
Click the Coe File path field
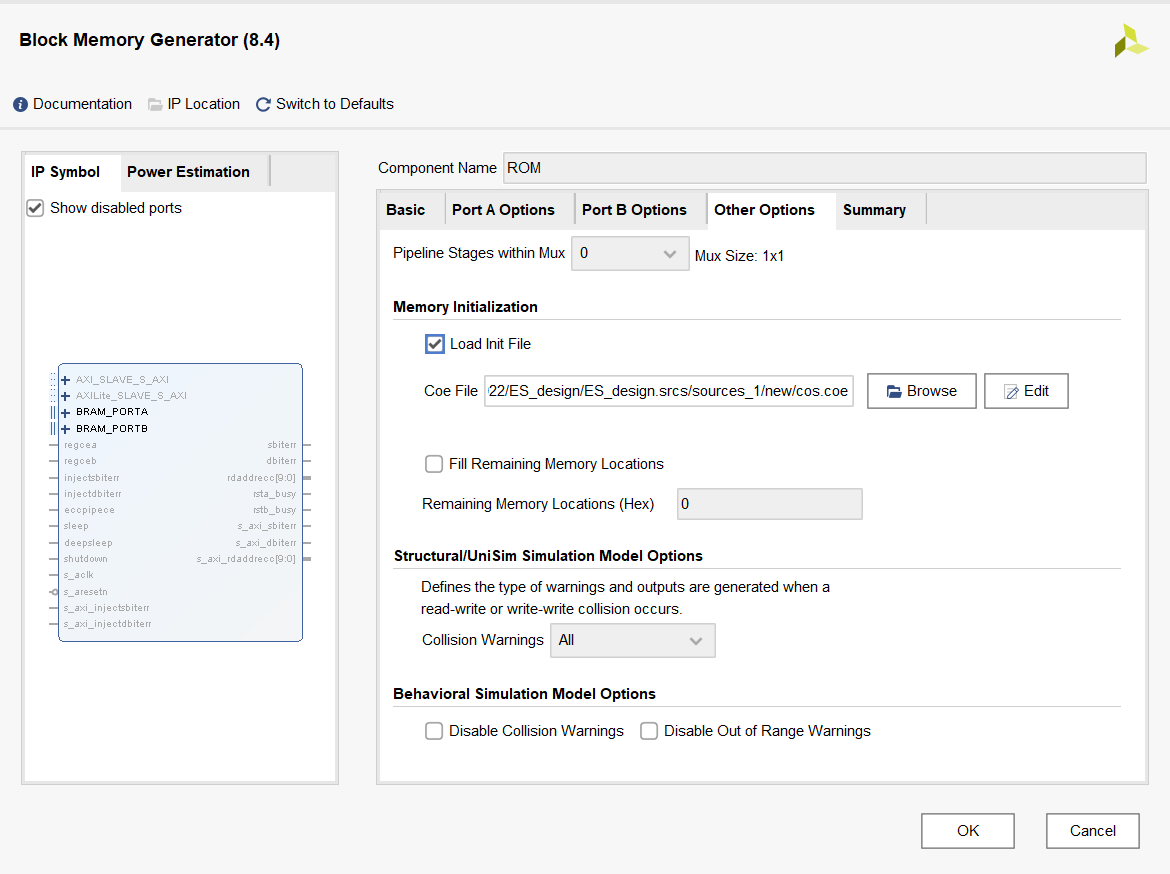(x=668, y=391)
